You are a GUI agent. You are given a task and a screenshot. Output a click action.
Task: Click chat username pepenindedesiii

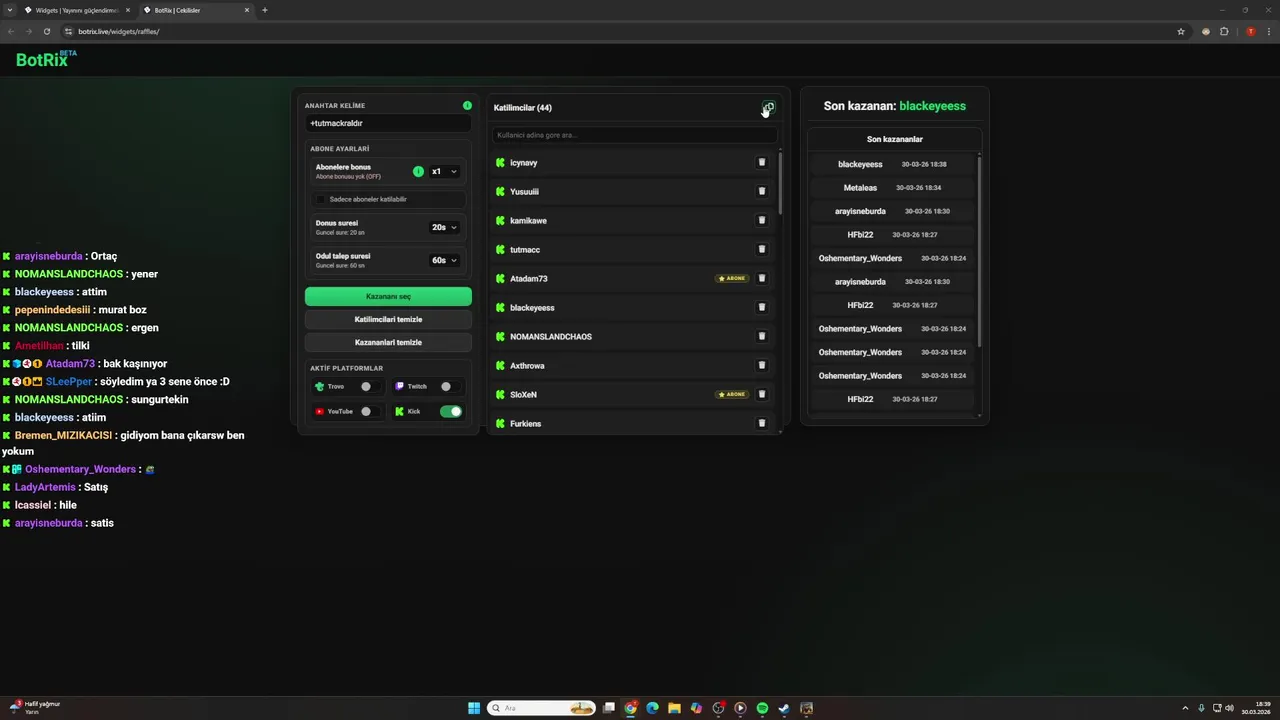(x=52, y=310)
